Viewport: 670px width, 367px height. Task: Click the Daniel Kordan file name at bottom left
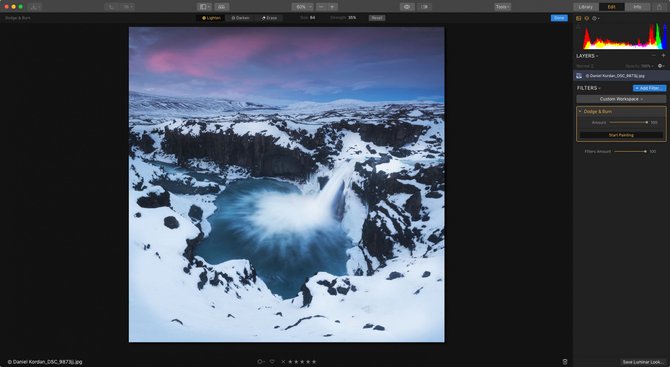[x=45, y=362]
